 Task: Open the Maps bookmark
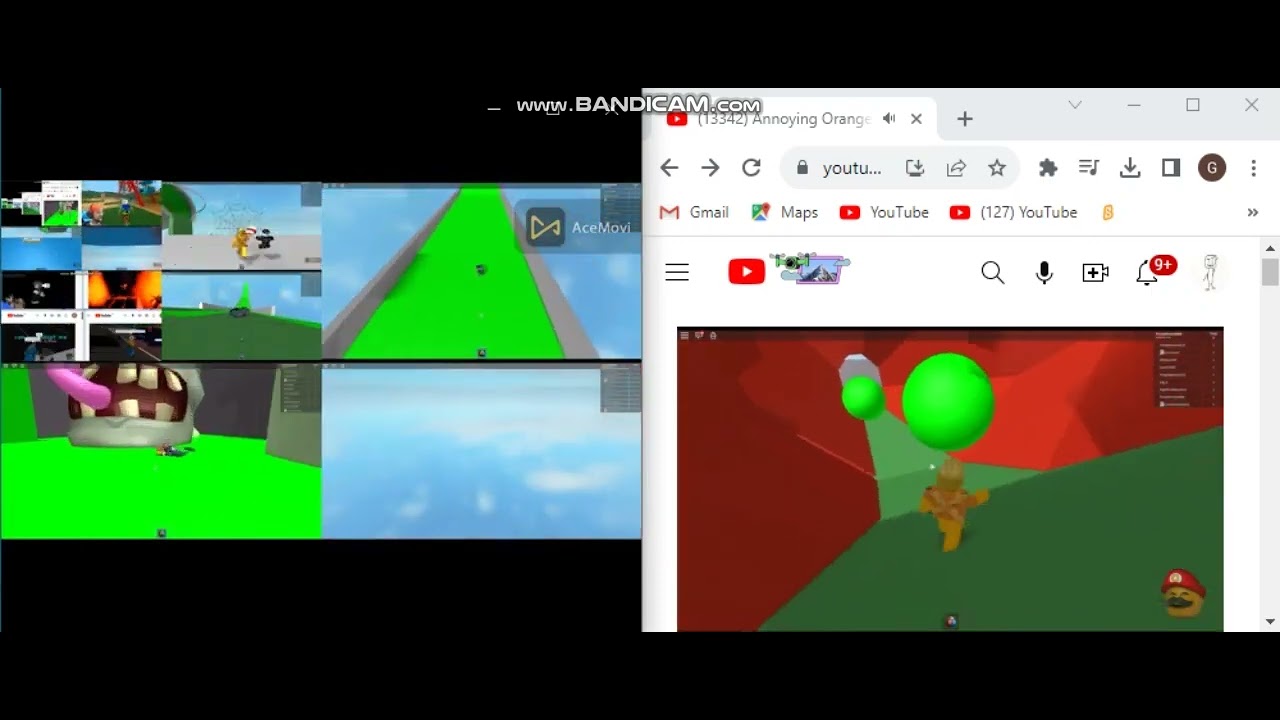[x=785, y=212]
